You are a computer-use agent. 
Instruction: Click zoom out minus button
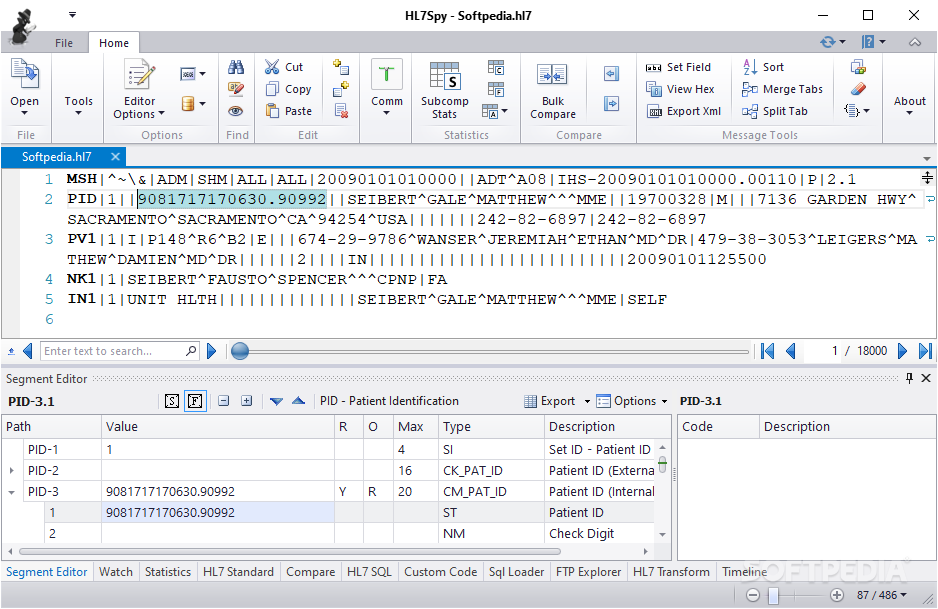pos(753,595)
